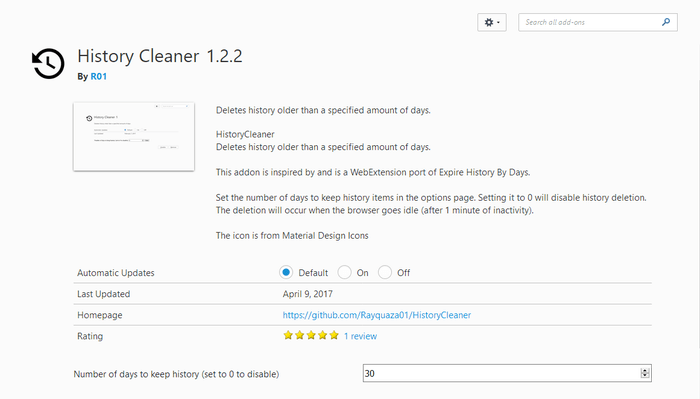Open the GitHub HistoryCleaner homepage link
This screenshot has width=700, height=399.
[377, 315]
